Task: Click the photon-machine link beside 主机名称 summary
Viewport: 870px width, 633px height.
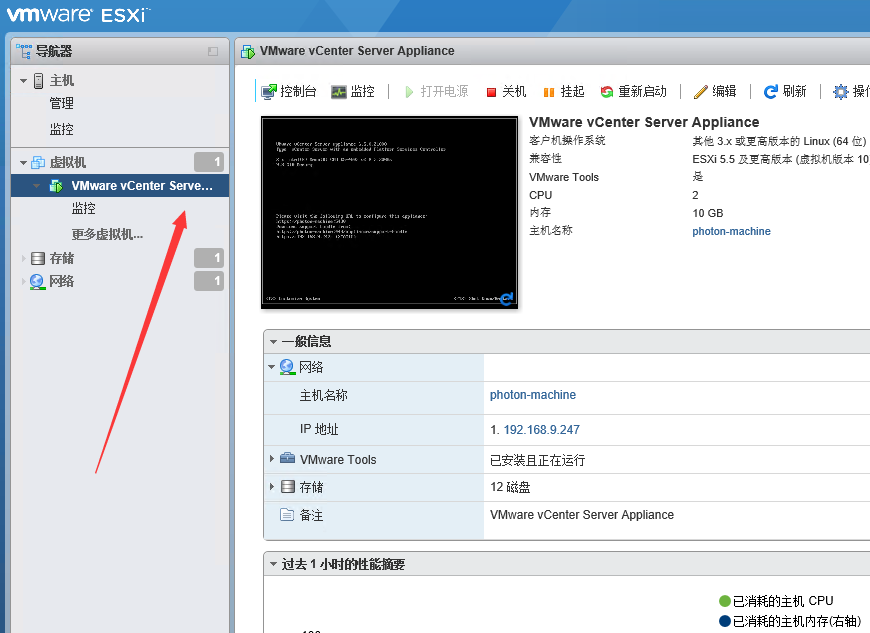Action: tap(731, 231)
